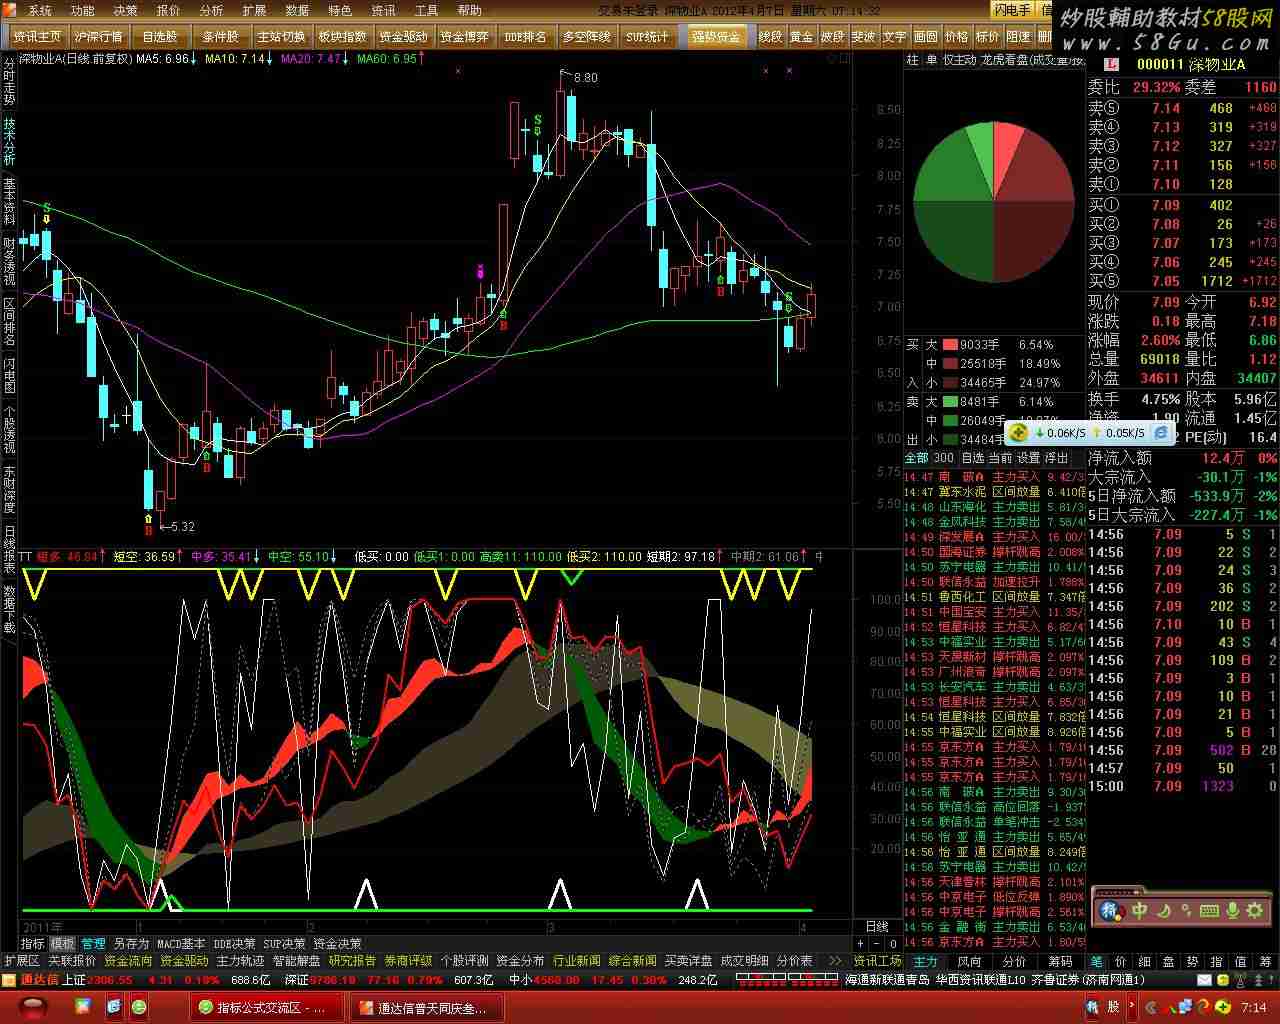Image resolution: width=1280 pixels, height=1024 pixels.
Task: Select the 文字 text annotation tool
Action: point(894,37)
